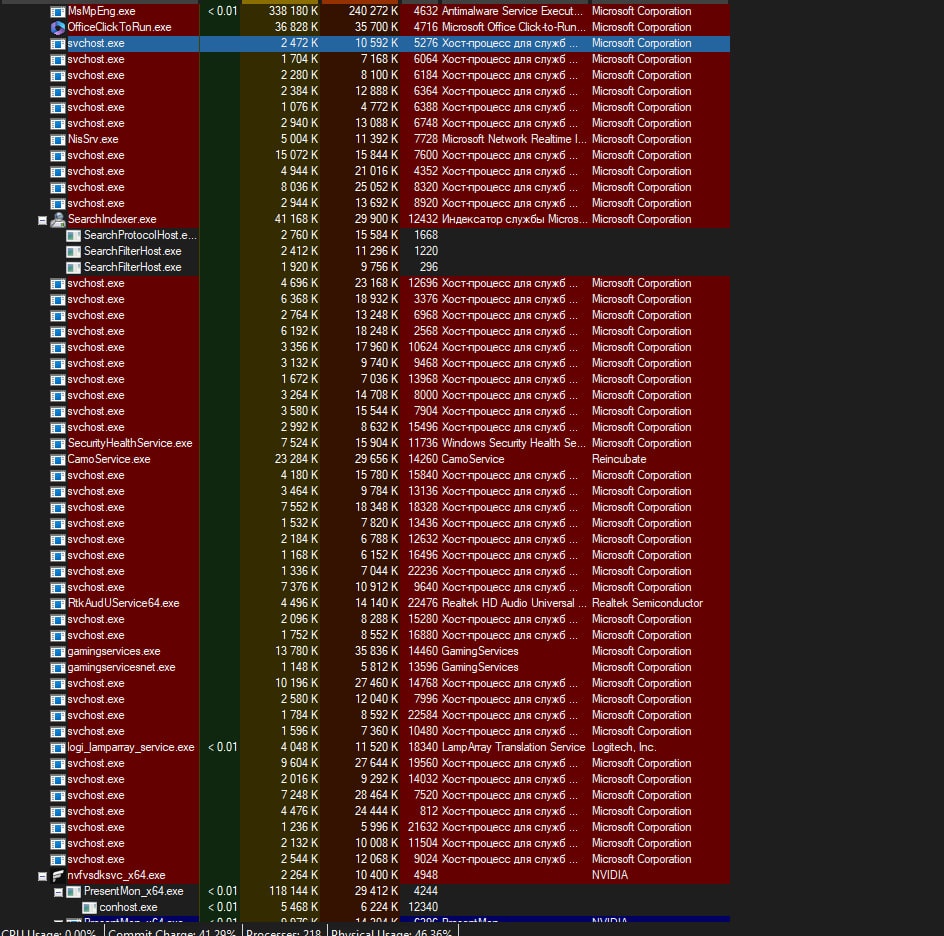Click 'Microsoft Network Realtime I...' description

[x=514, y=139]
